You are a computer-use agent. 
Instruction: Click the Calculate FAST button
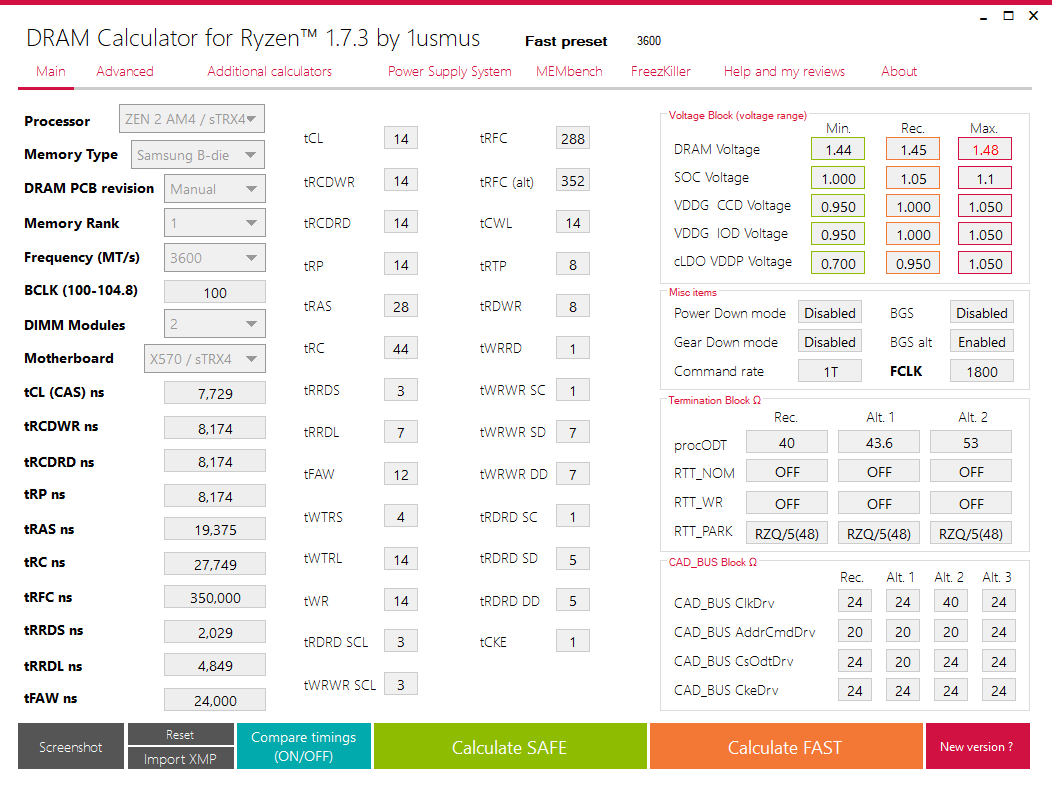click(x=786, y=746)
